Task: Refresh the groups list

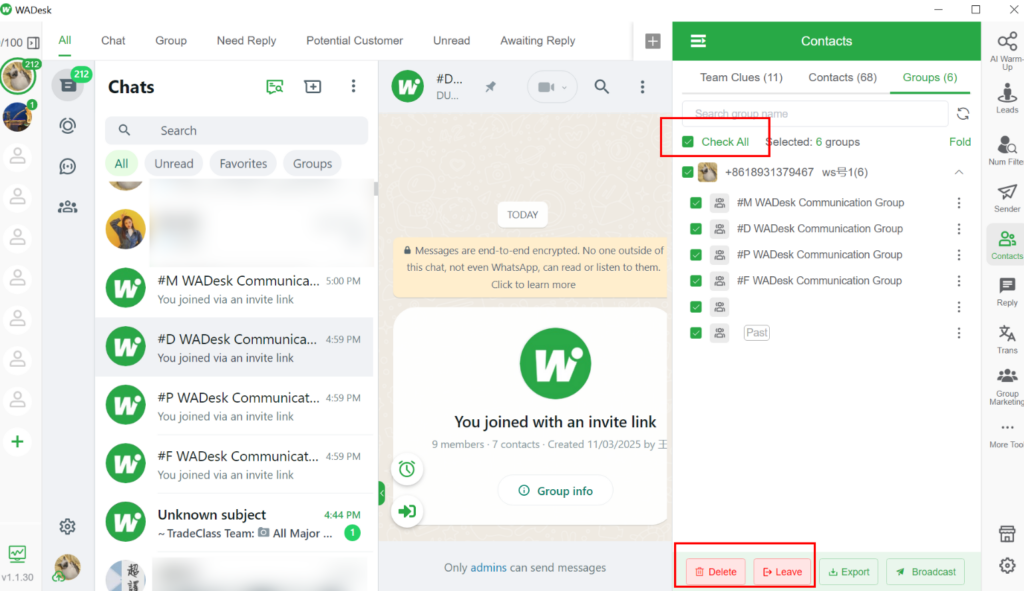Action: pos(963,114)
